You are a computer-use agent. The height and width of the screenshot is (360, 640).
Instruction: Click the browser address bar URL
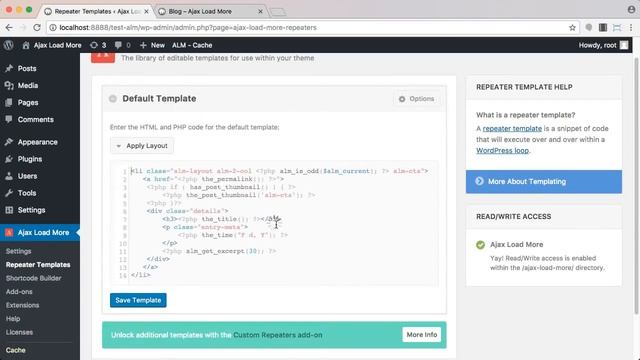pyautogui.click(x=188, y=28)
